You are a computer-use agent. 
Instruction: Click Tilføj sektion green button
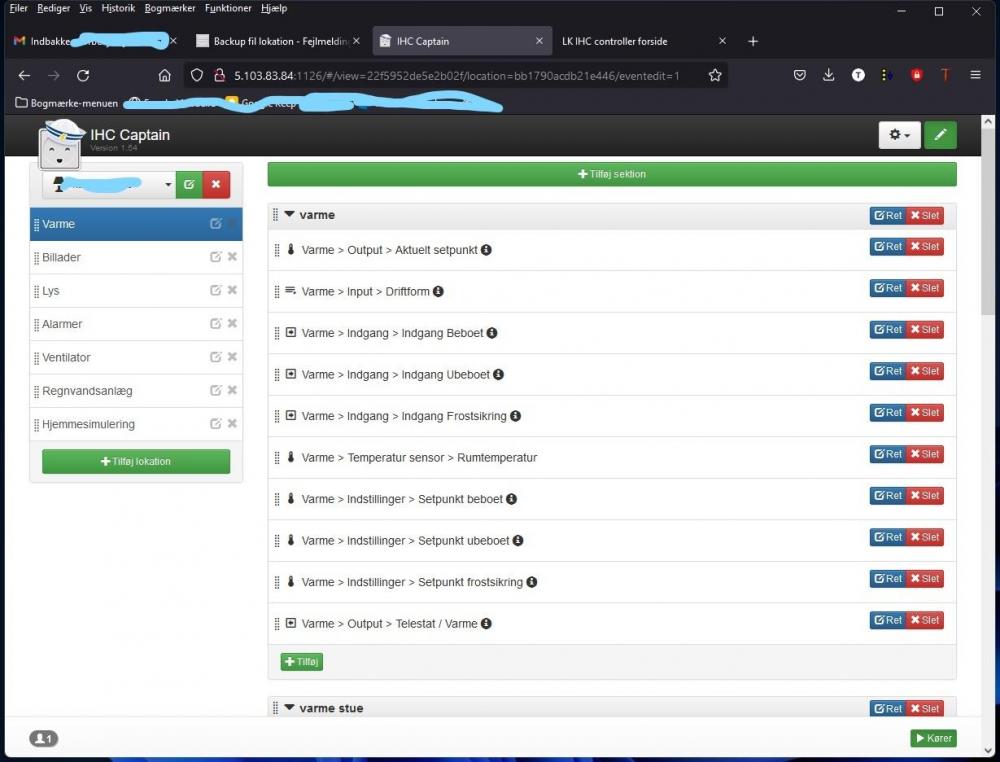click(x=612, y=174)
